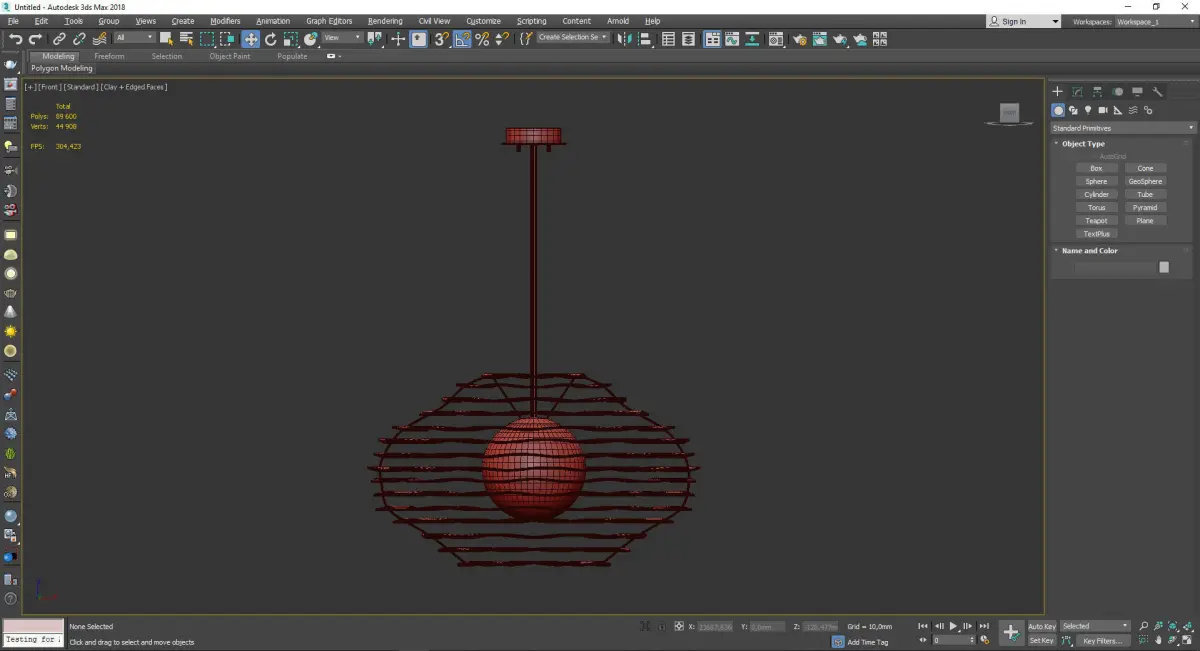The height and width of the screenshot is (651, 1200).
Task: Open the Rendering menu
Action: coord(385,21)
